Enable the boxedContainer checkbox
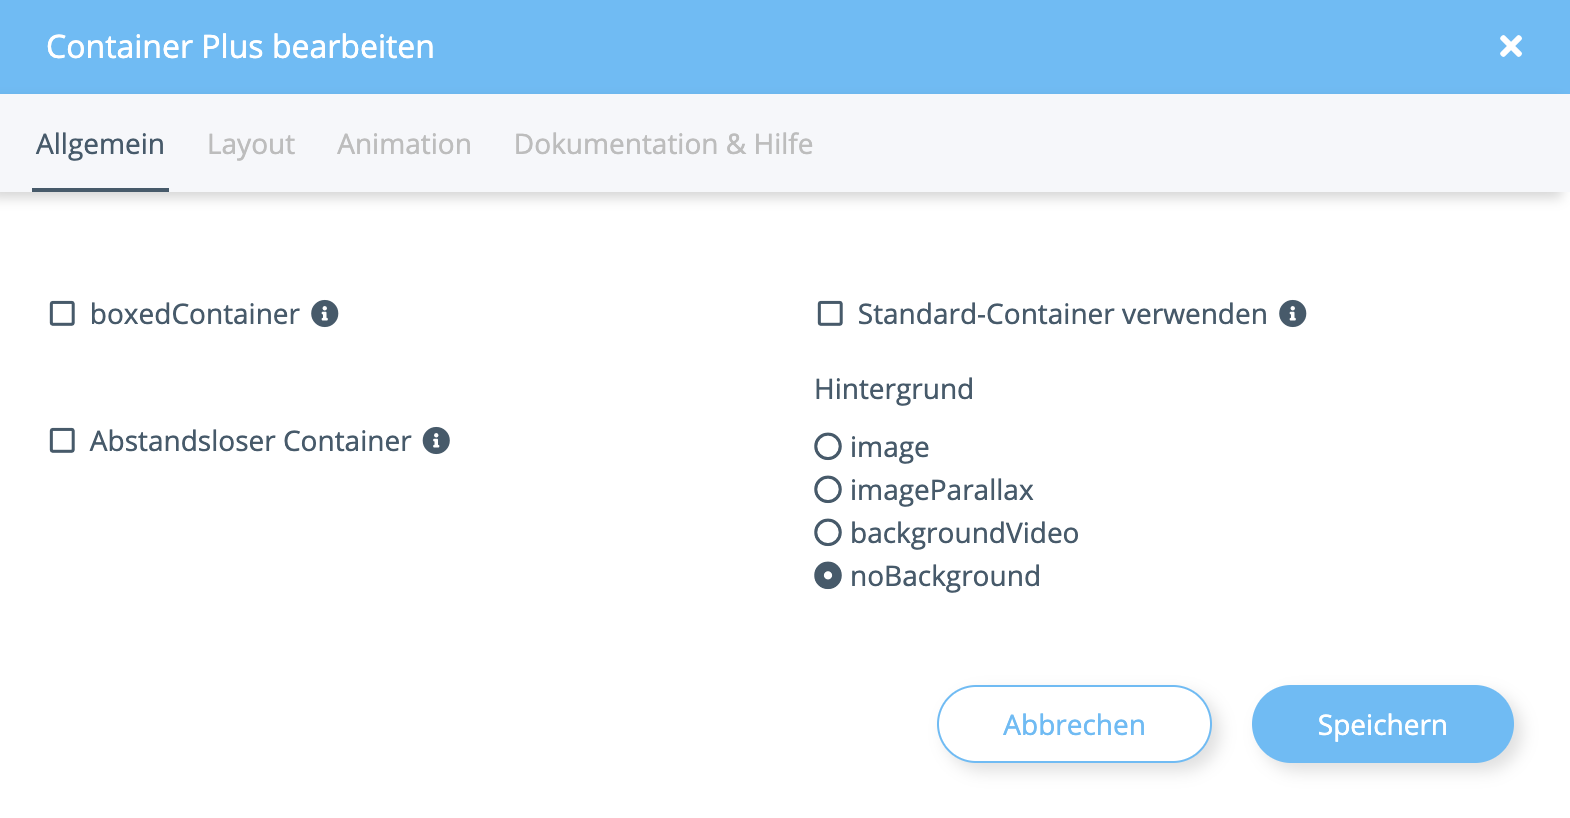The height and width of the screenshot is (818, 1570). pos(63,314)
